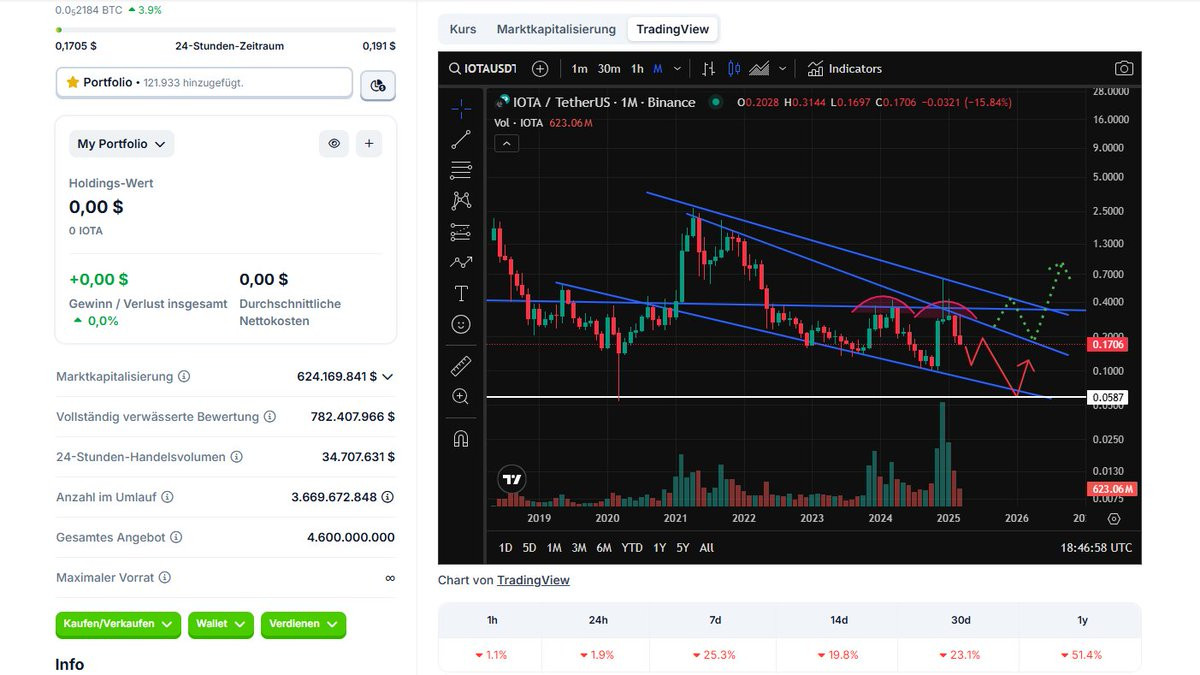Open the Indicators dialog
1200x675 pixels.
point(845,68)
